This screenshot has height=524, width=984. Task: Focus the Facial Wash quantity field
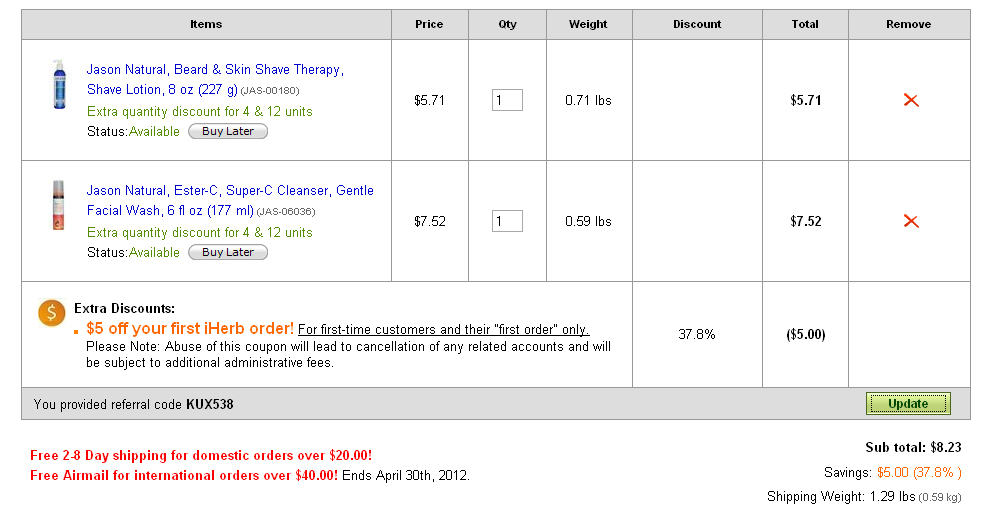coord(507,221)
